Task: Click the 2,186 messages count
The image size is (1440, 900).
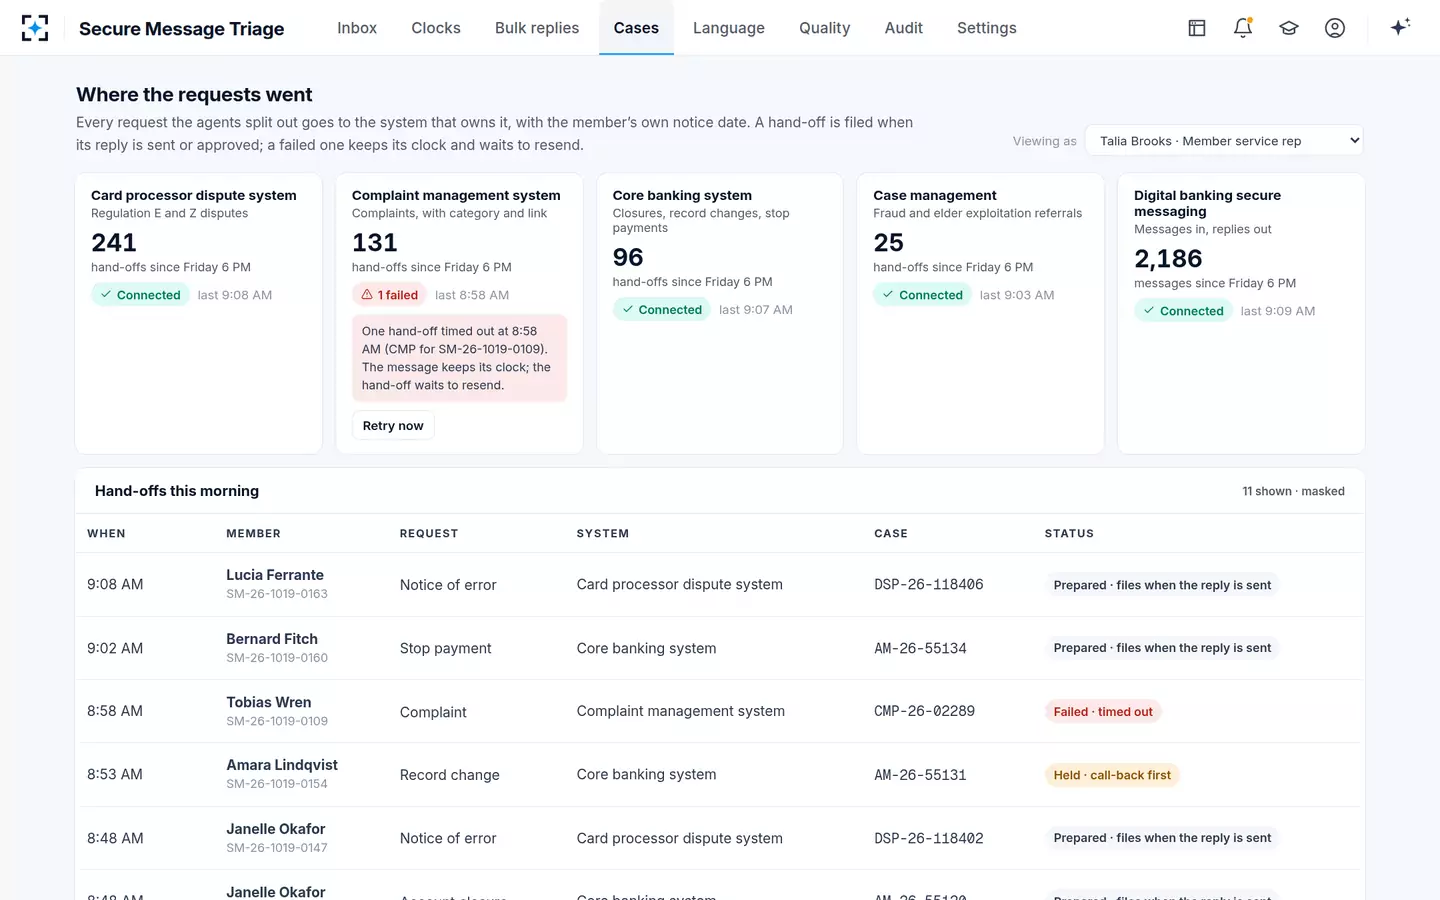Action: (x=1168, y=259)
